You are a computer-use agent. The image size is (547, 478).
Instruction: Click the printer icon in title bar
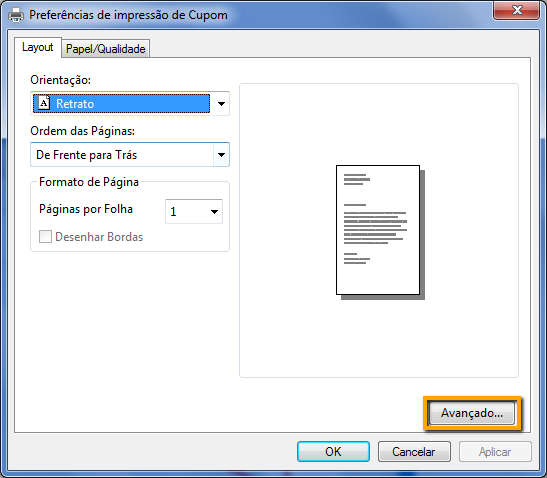point(16,15)
